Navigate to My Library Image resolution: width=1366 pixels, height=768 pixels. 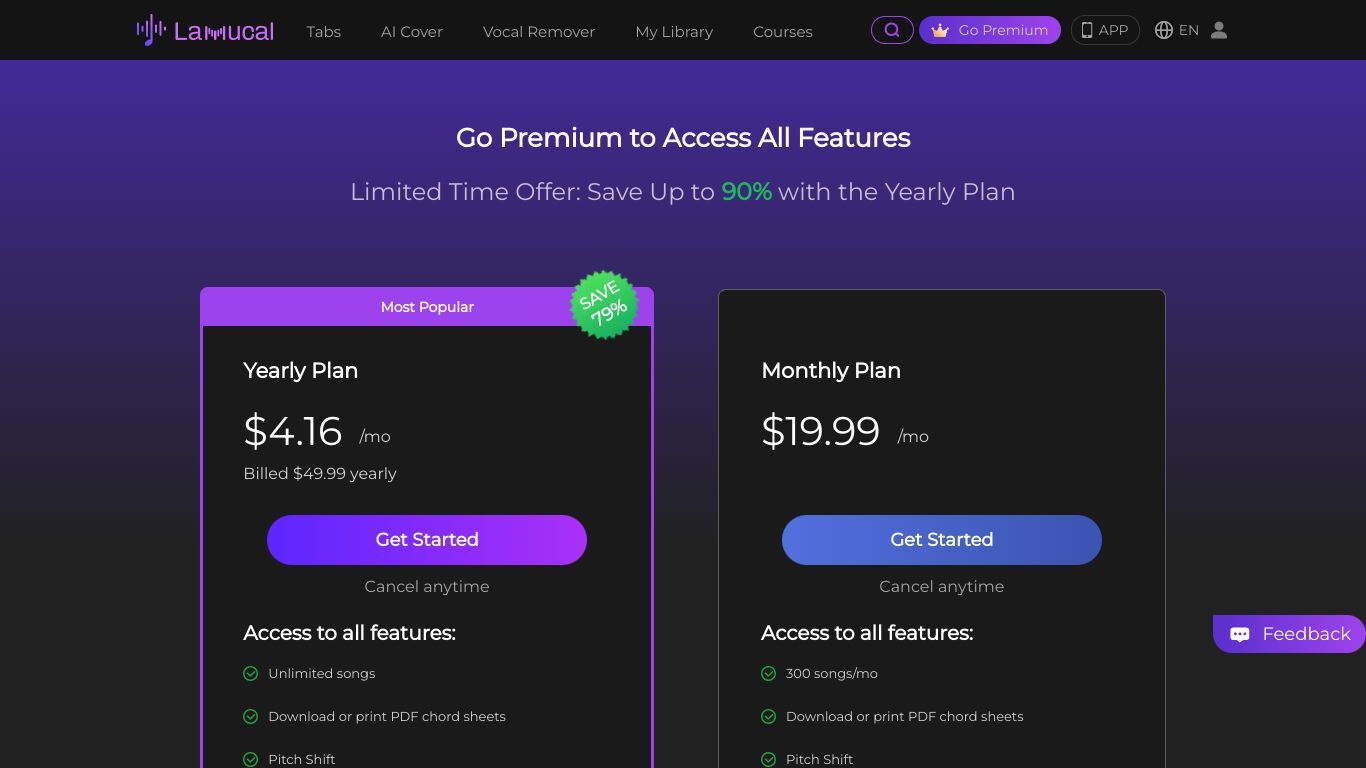(x=674, y=31)
